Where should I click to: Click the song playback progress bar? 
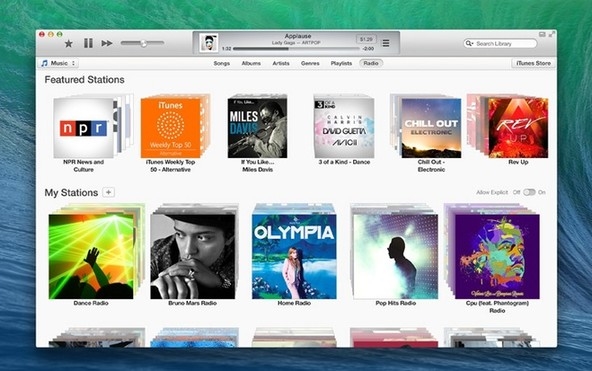[296, 49]
